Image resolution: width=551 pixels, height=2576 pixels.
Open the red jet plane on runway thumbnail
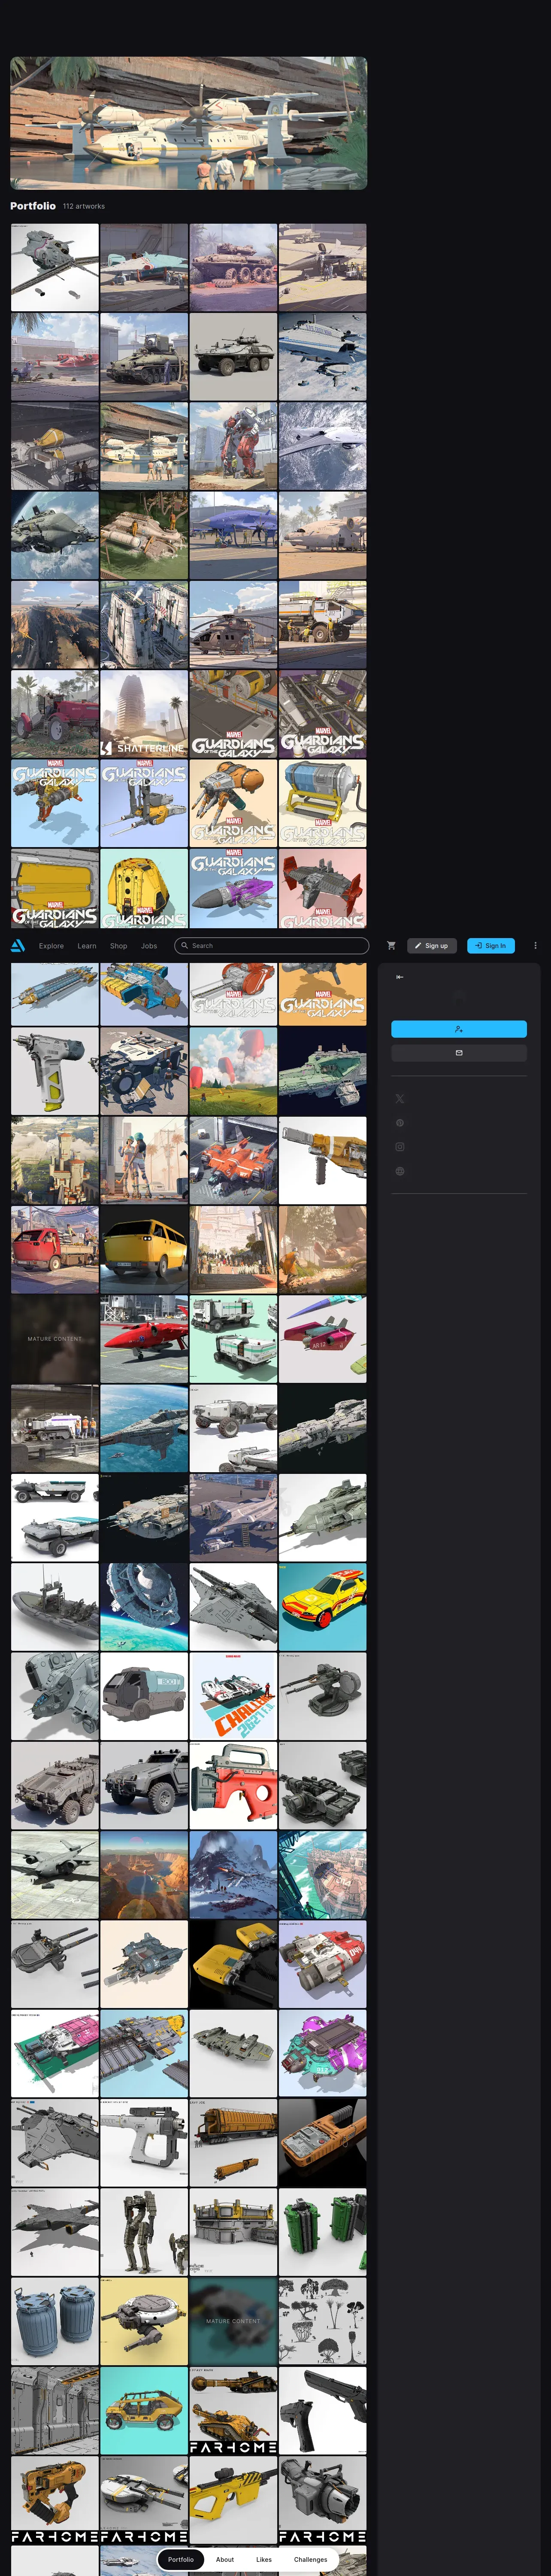pos(144,1339)
